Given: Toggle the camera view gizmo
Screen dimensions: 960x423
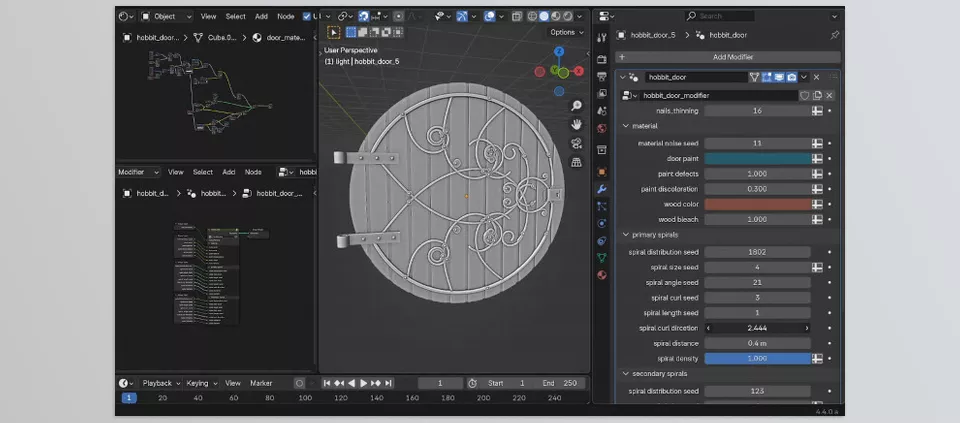Looking at the screenshot, I should [576, 143].
